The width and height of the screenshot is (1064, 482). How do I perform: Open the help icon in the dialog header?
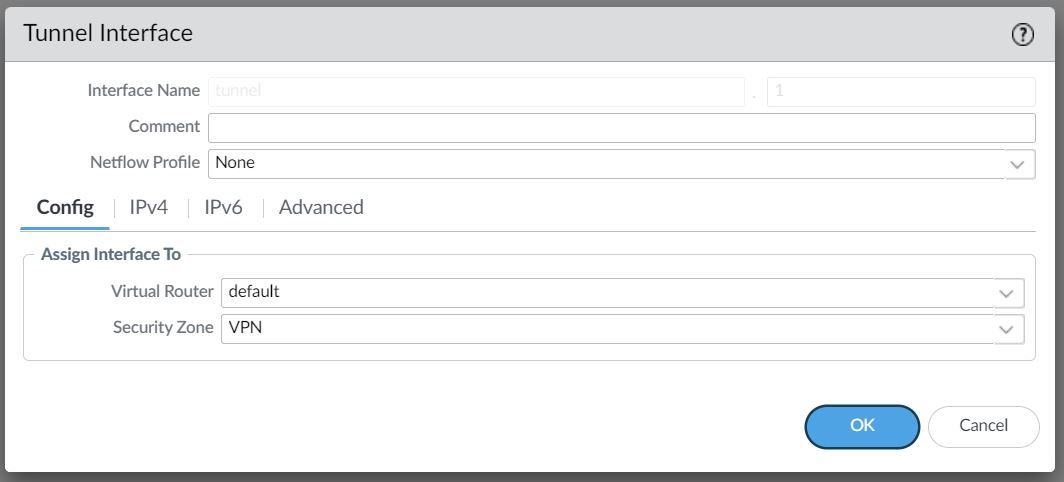tap(1023, 35)
